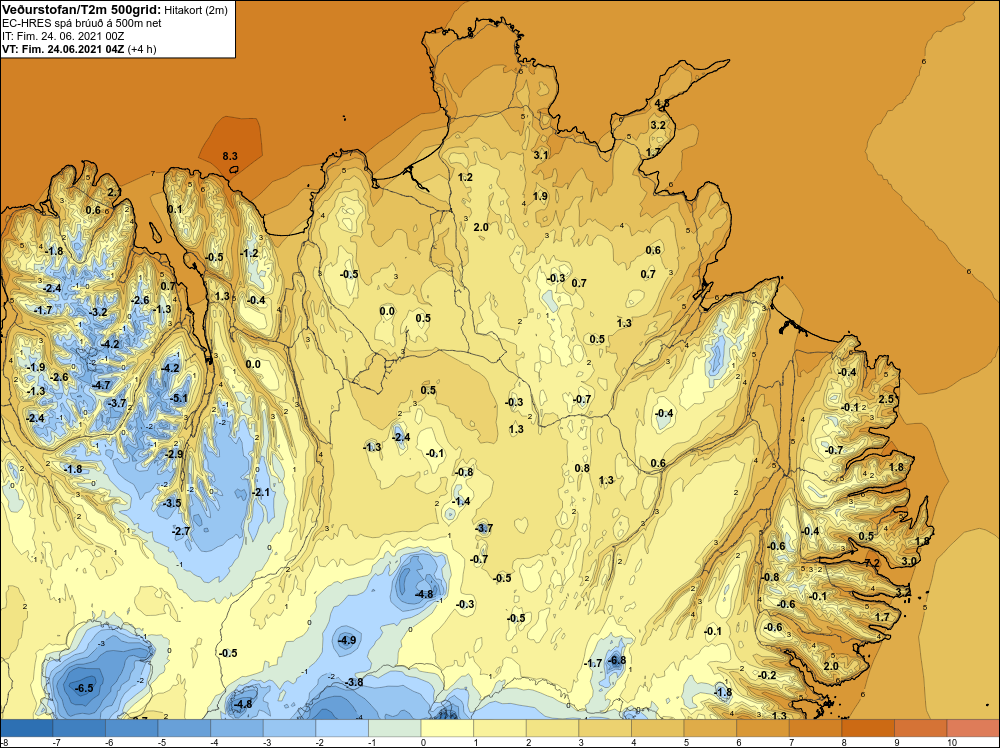
Task: Click the -1.4 temperature value
Action: (461, 501)
